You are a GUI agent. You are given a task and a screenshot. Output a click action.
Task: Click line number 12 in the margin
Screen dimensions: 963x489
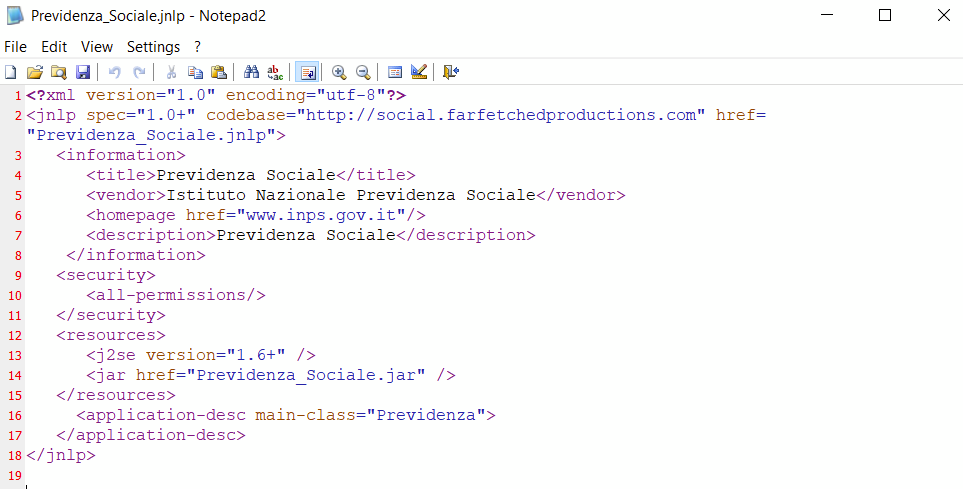pos(15,335)
